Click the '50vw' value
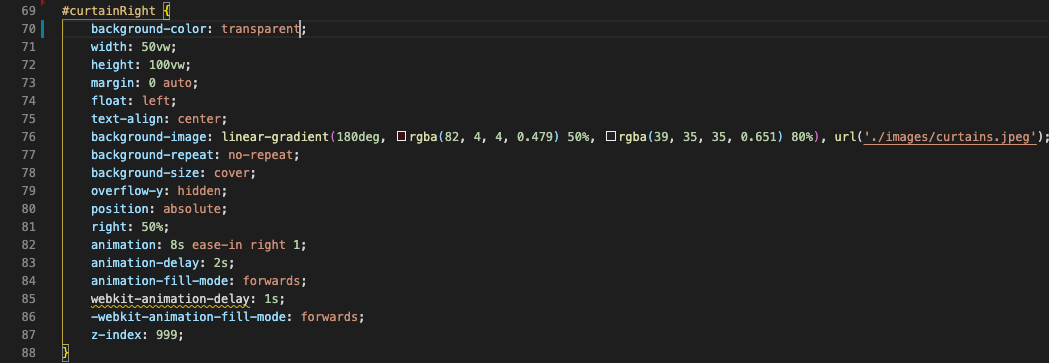Image resolution: width=1049 pixels, height=363 pixels. click(x=157, y=47)
